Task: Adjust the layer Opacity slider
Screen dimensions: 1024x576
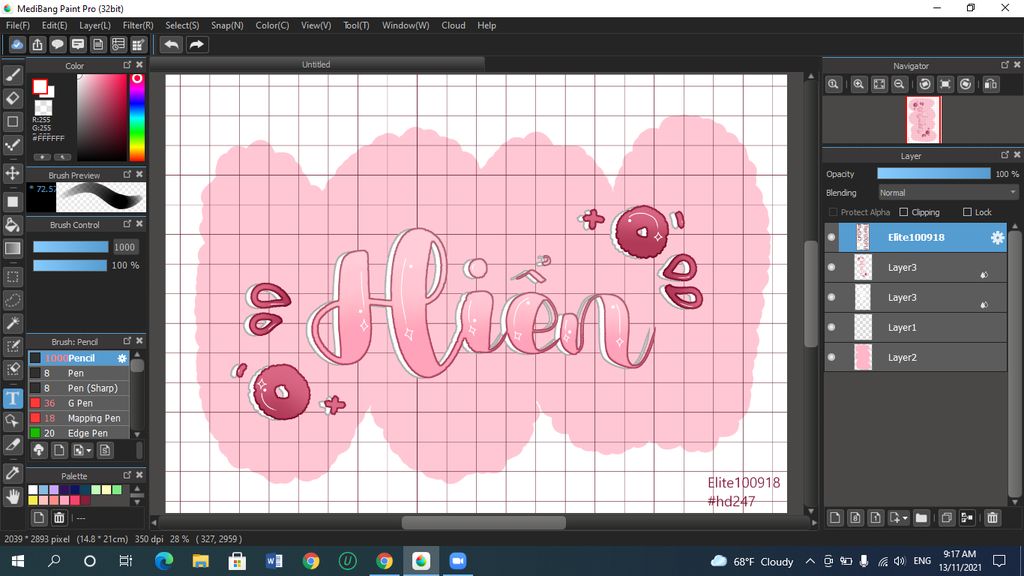Action: coord(933,174)
